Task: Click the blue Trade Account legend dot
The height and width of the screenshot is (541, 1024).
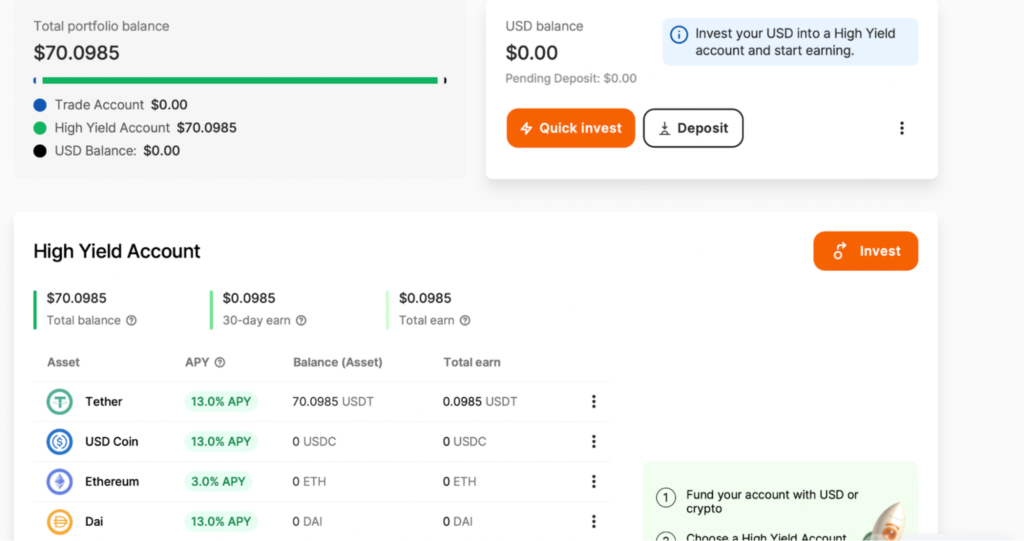Action: (40, 105)
